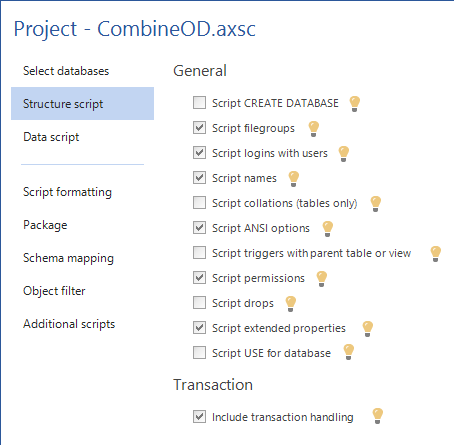Check Script USE for database
This screenshot has width=454, height=445.
coord(199,353)
